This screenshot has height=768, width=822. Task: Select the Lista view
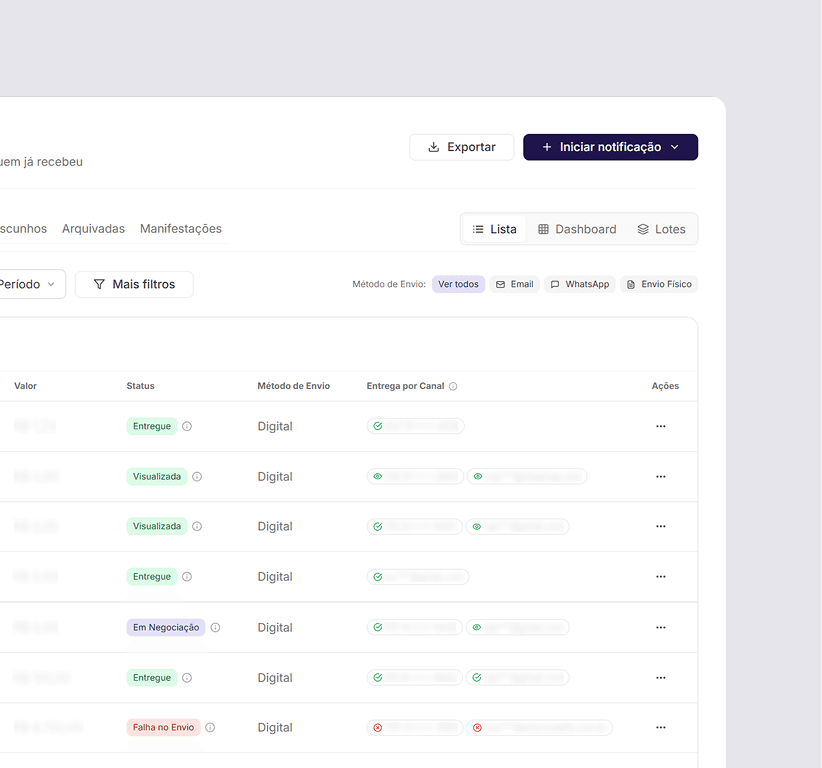pos(494,229)
